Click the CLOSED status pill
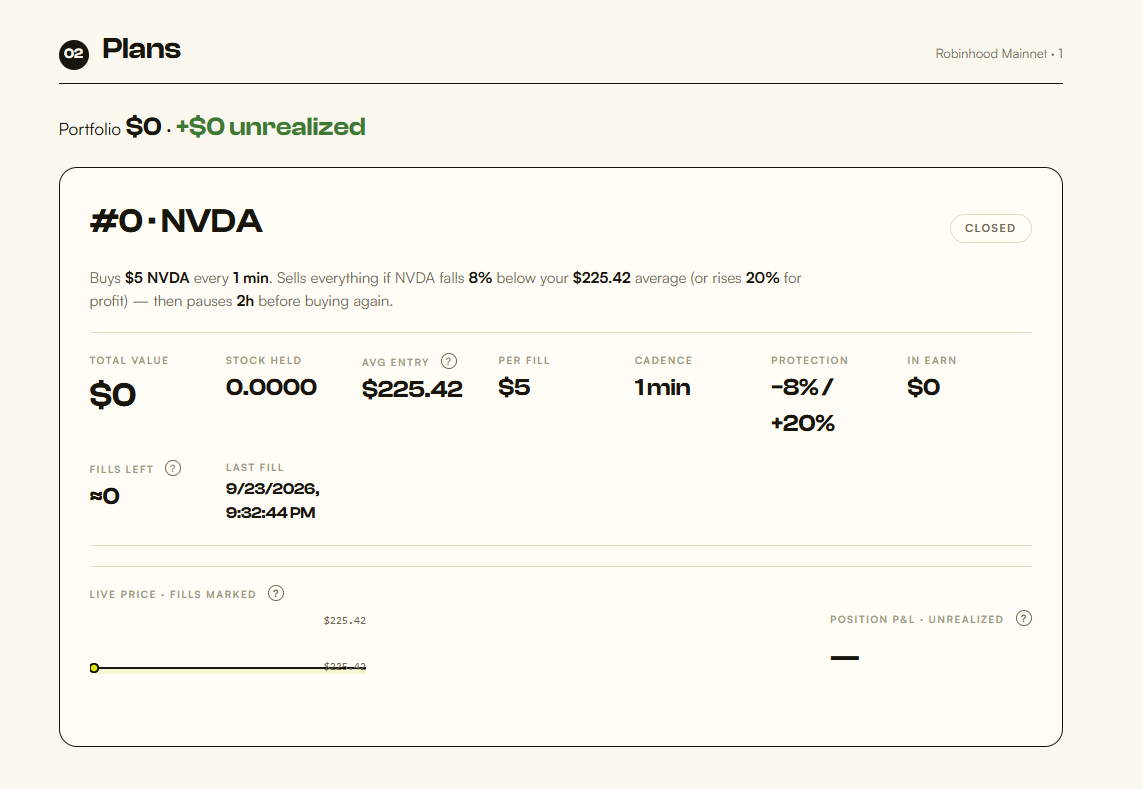This screenshot has width=1143, height=789. click(x=991, y=228)
